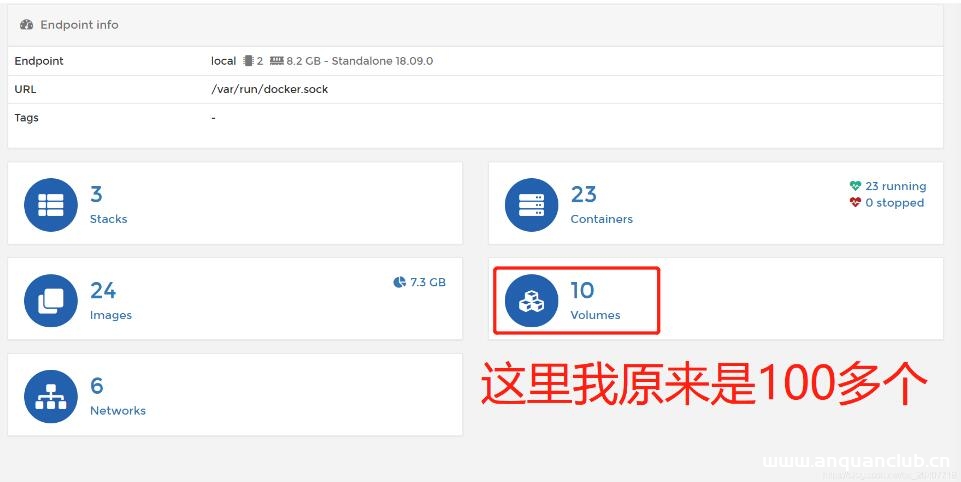Viewport: 961px width, 482px height.
Task: Click the /var/run/docker.sock URL value
Action: [270, 89]
